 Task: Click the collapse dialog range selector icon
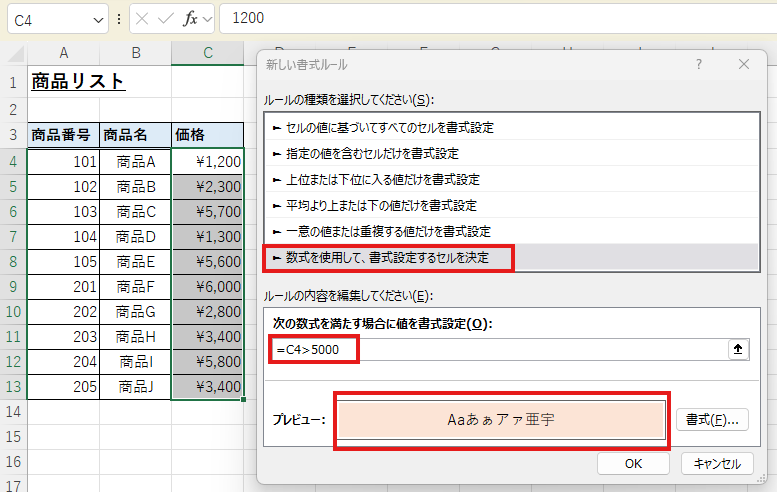[739, 349]
